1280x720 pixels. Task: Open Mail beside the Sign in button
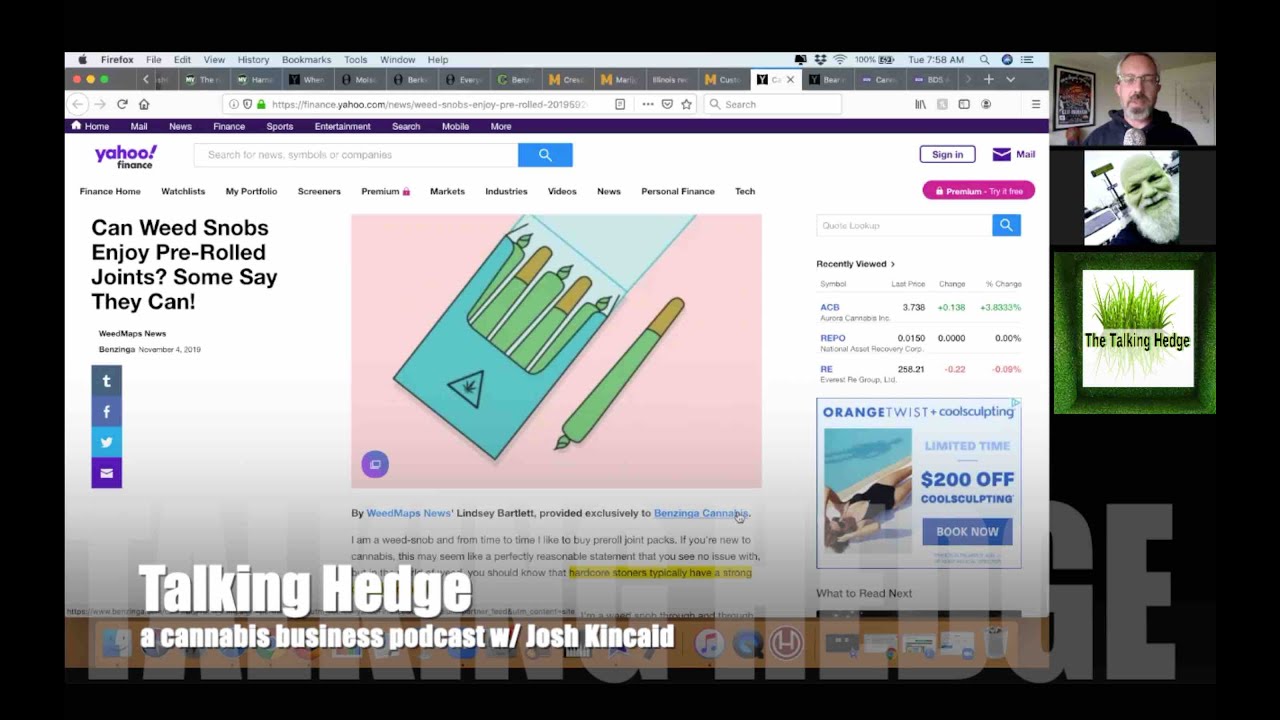1014,154
